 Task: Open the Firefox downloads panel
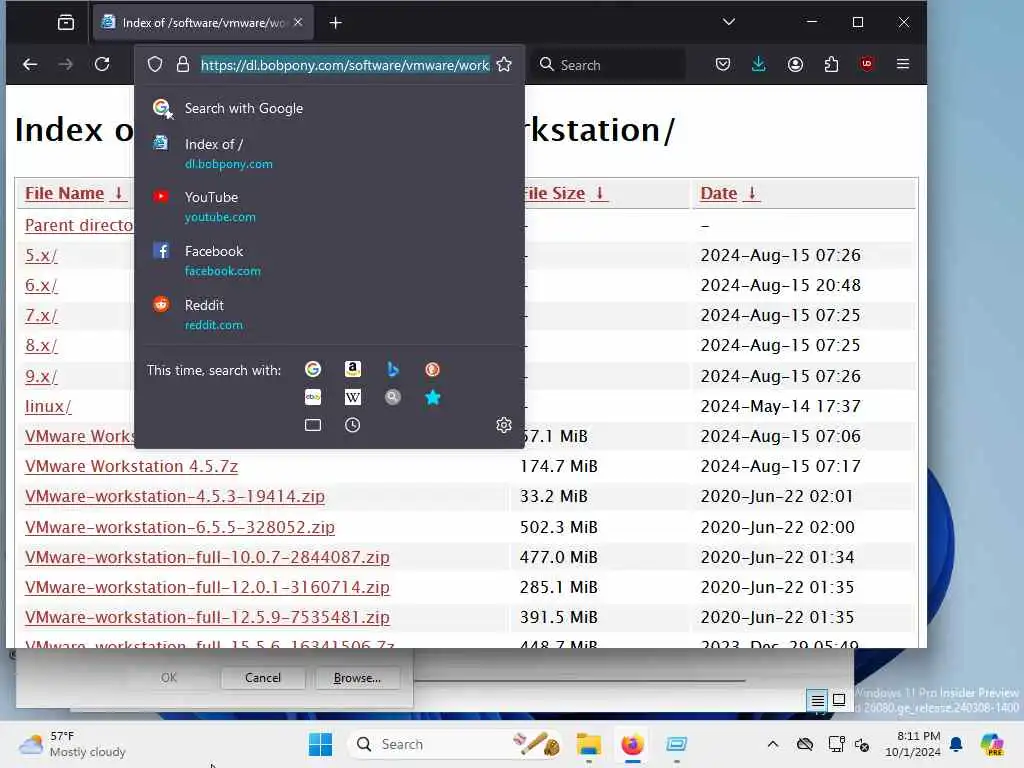[x=759, y=64]
